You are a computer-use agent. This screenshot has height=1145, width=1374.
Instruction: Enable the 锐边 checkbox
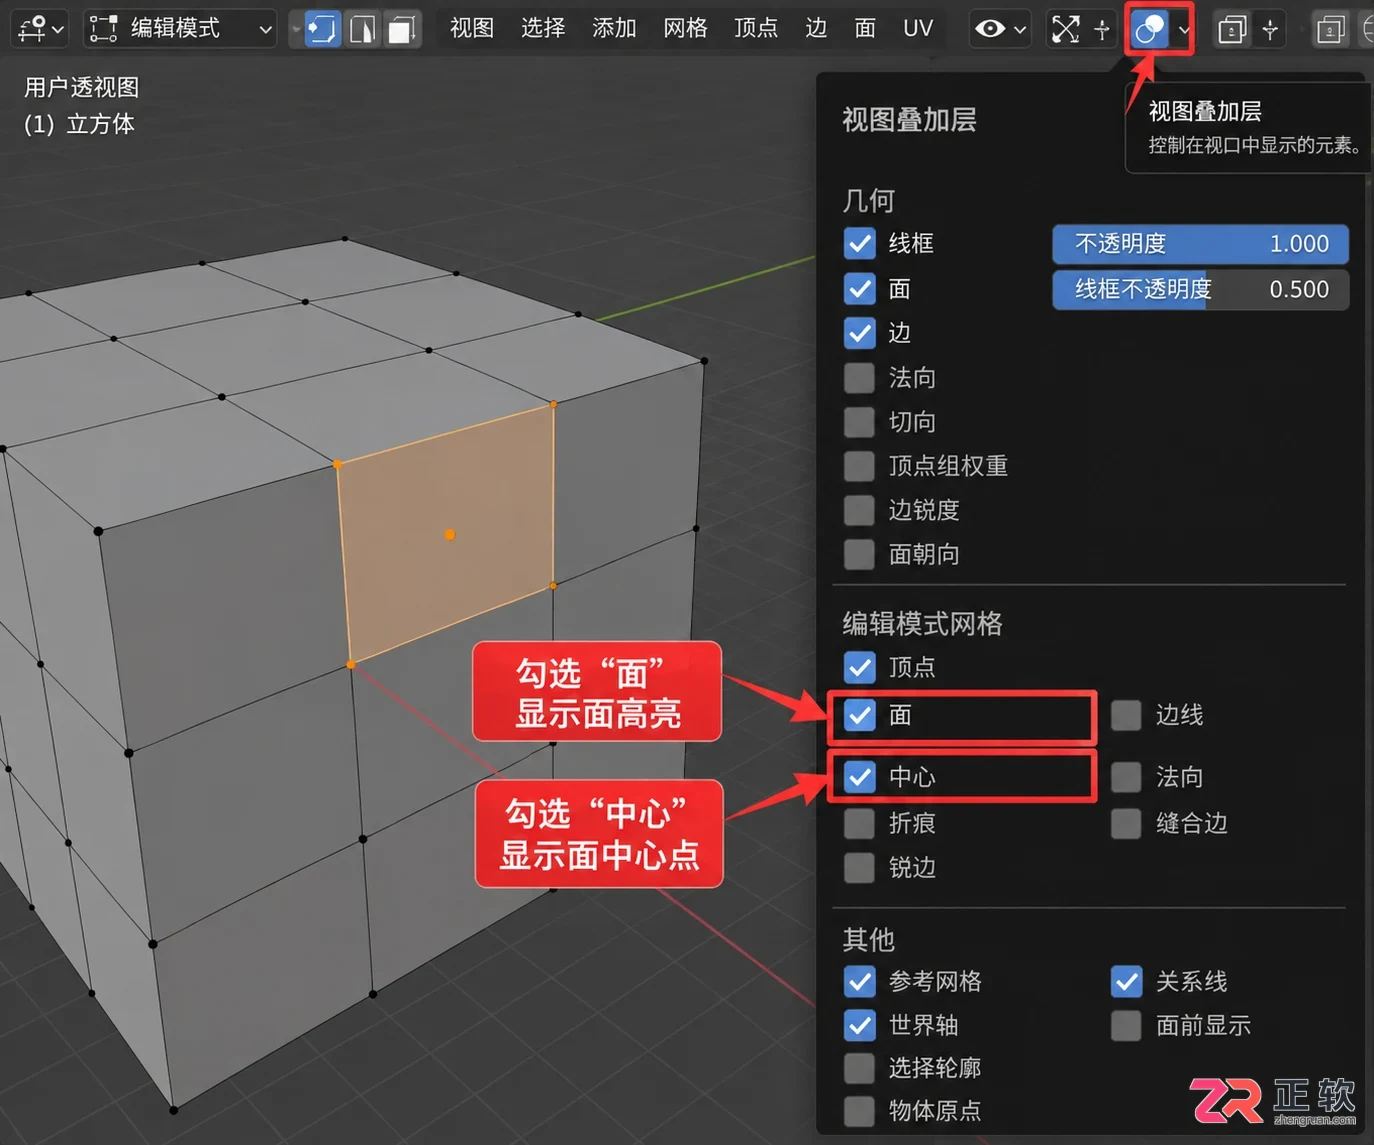point(860,867)
